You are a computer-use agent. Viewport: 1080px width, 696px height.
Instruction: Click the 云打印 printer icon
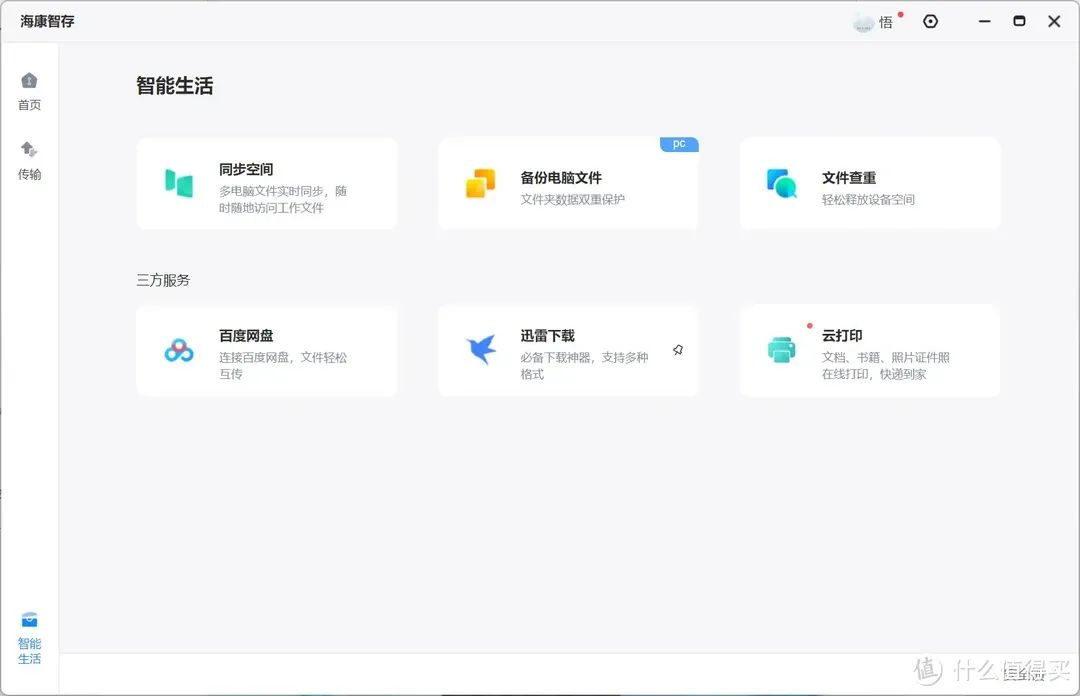click(782, 350)
